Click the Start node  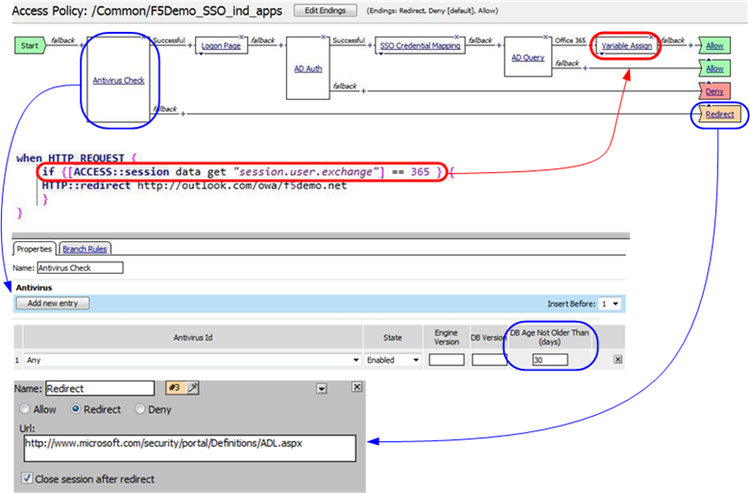coord(30,45)
